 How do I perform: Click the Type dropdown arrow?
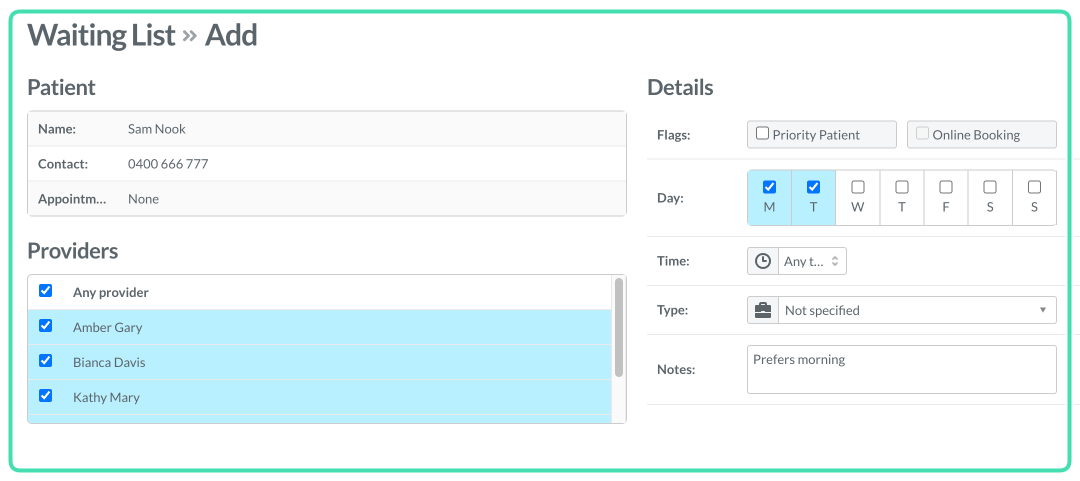[x=1043, y=310]
